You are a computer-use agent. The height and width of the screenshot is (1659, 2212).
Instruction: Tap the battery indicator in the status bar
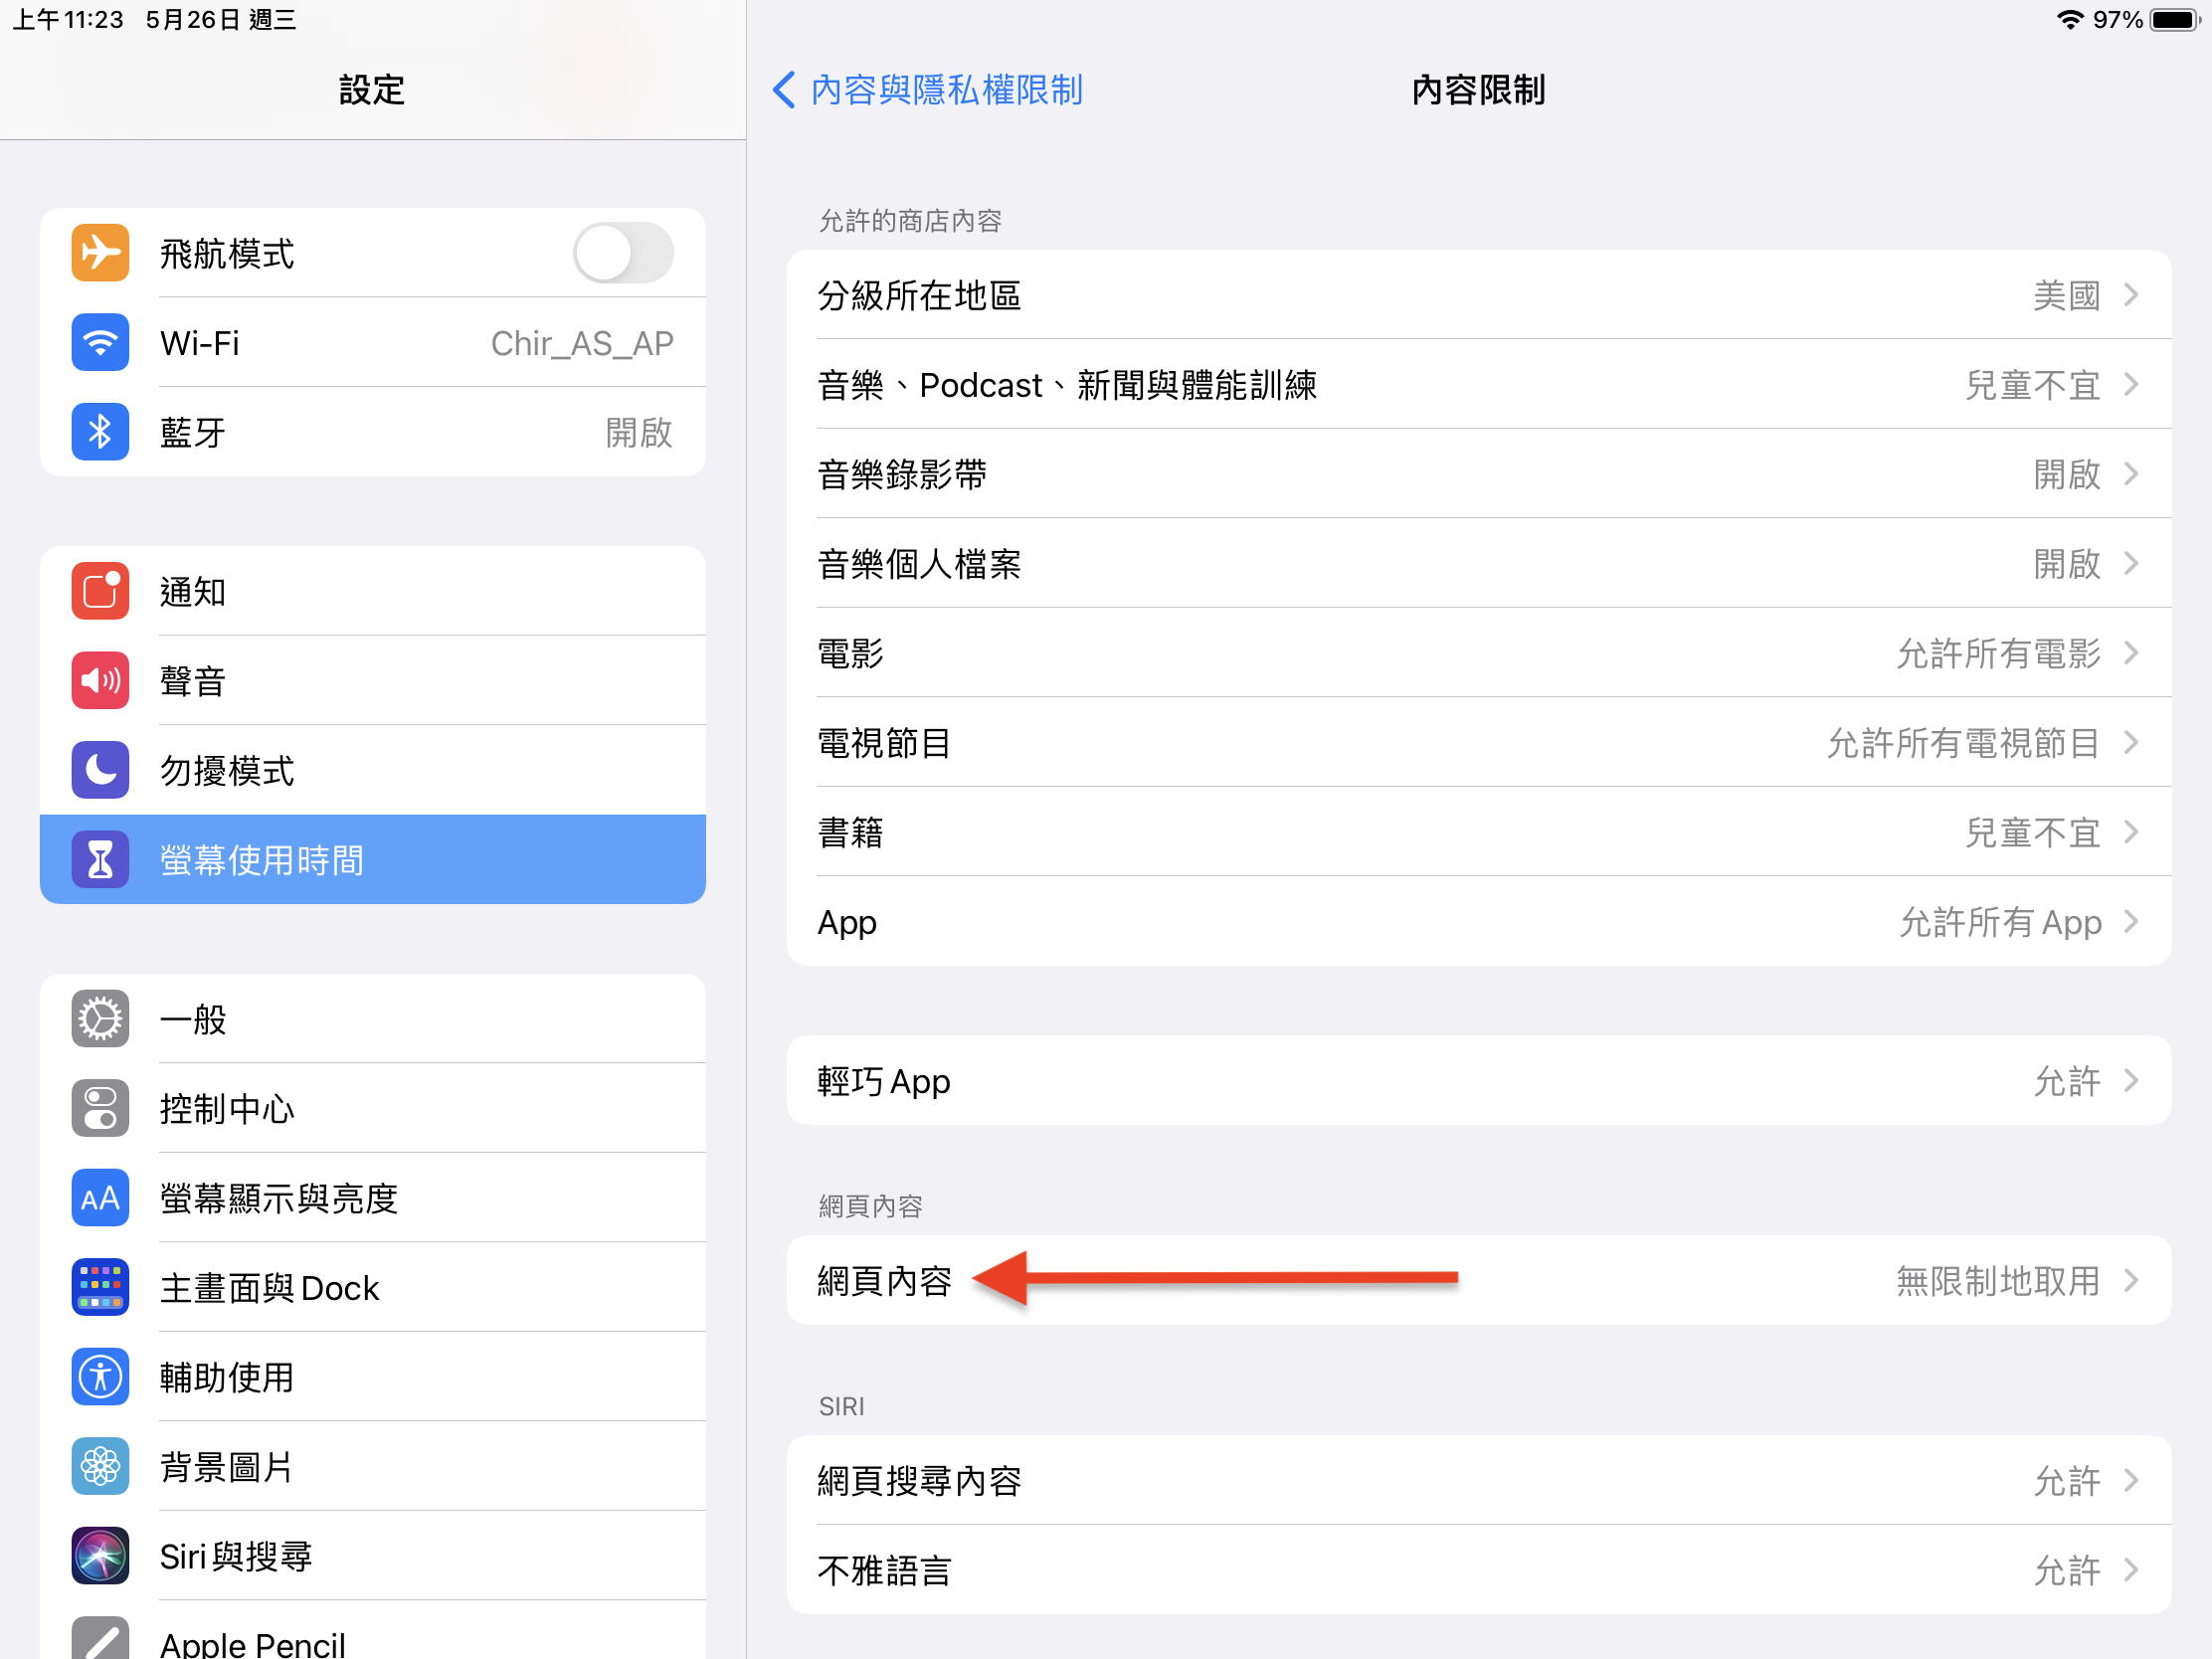[2178, 20]
